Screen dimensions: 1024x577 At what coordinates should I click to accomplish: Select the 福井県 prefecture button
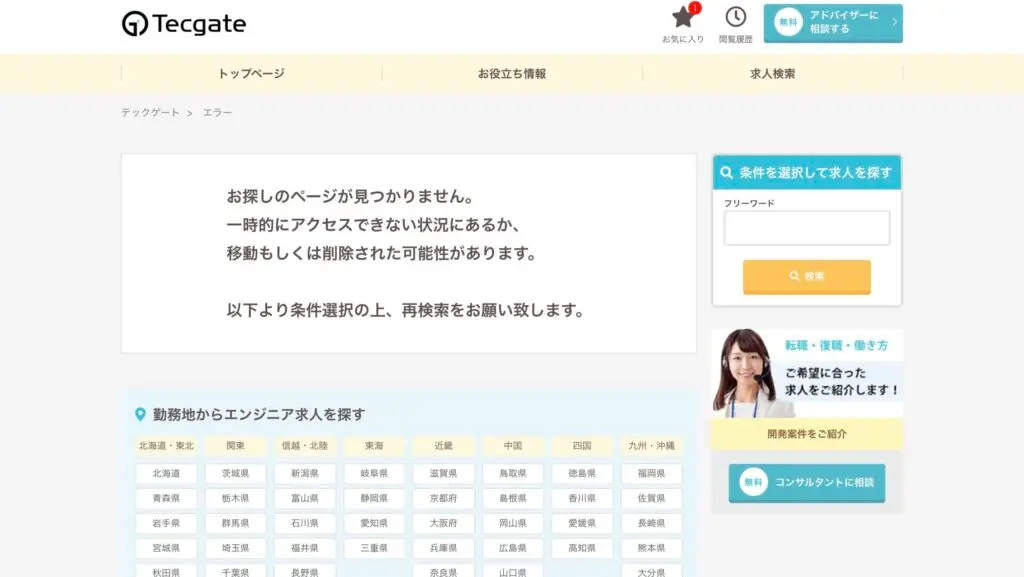(304, 548)
